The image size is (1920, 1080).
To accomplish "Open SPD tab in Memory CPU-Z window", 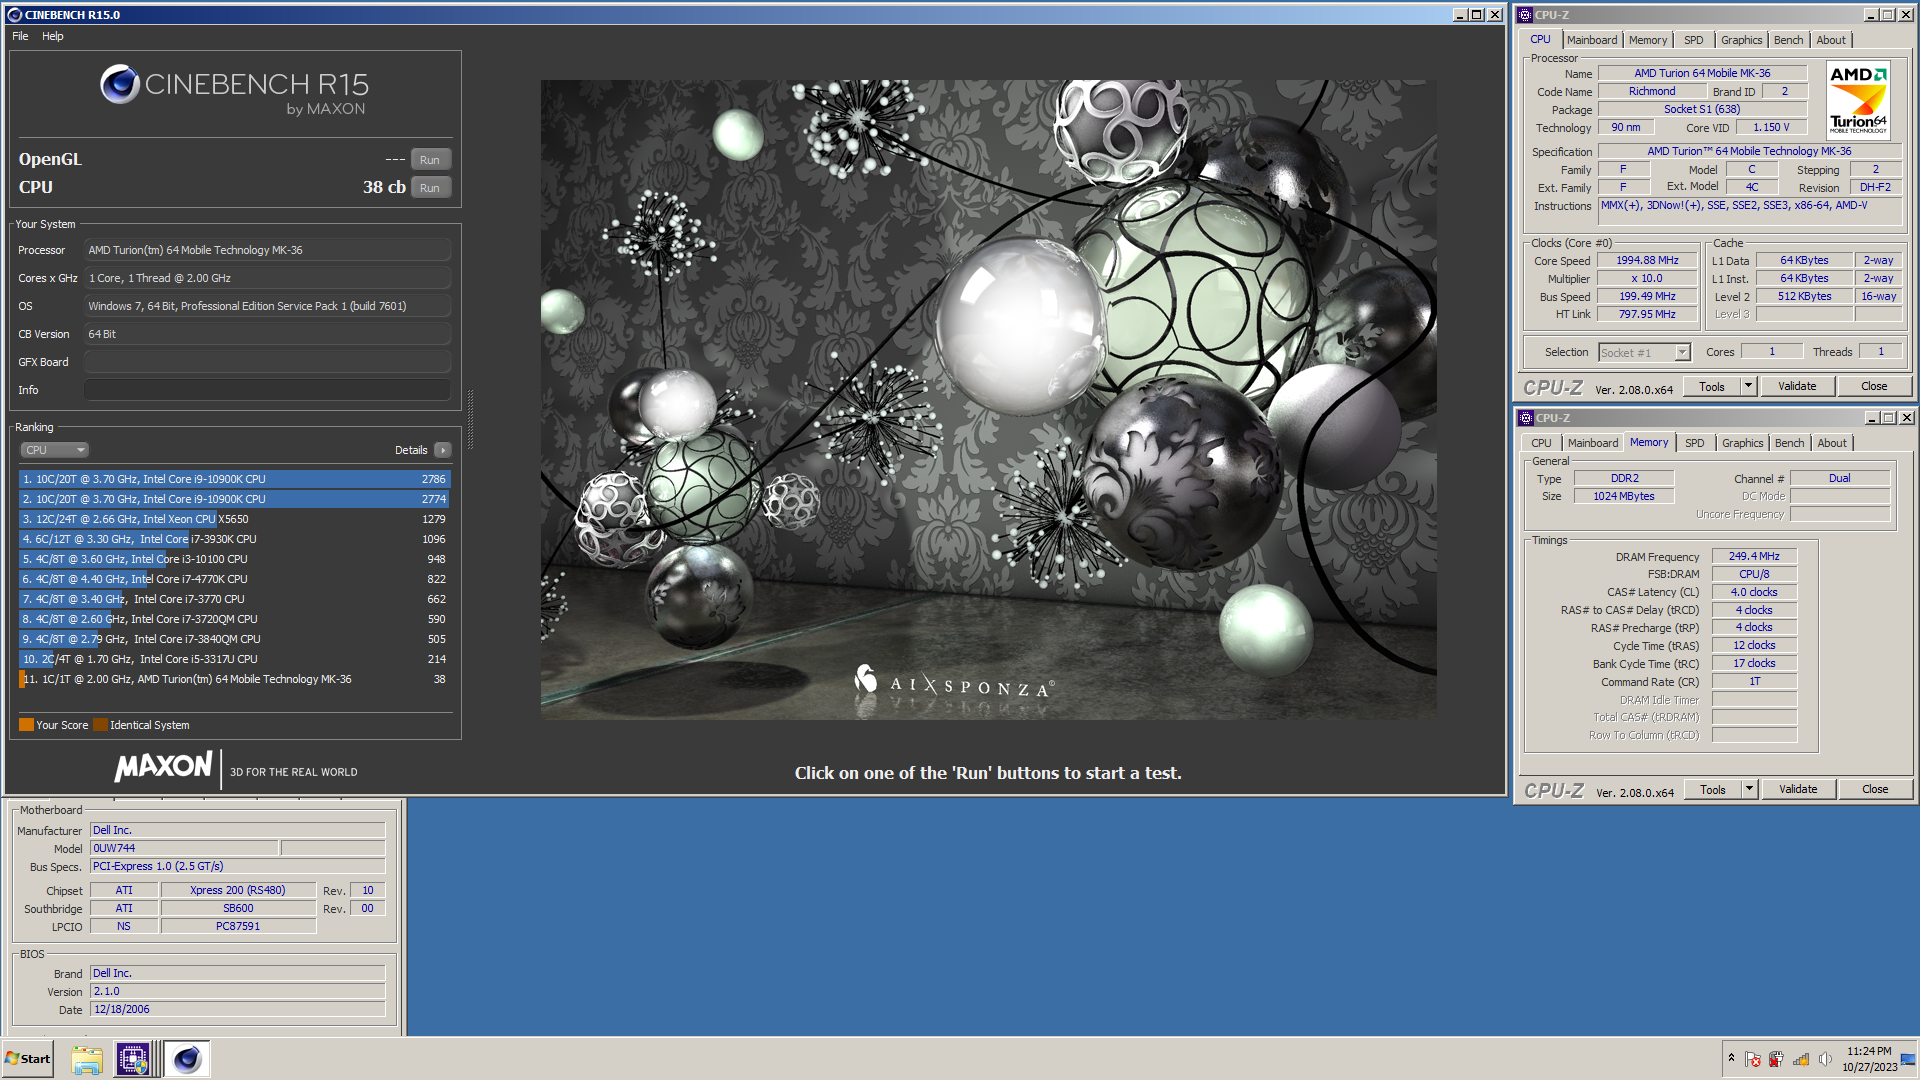I will [x=1694, y=443].
